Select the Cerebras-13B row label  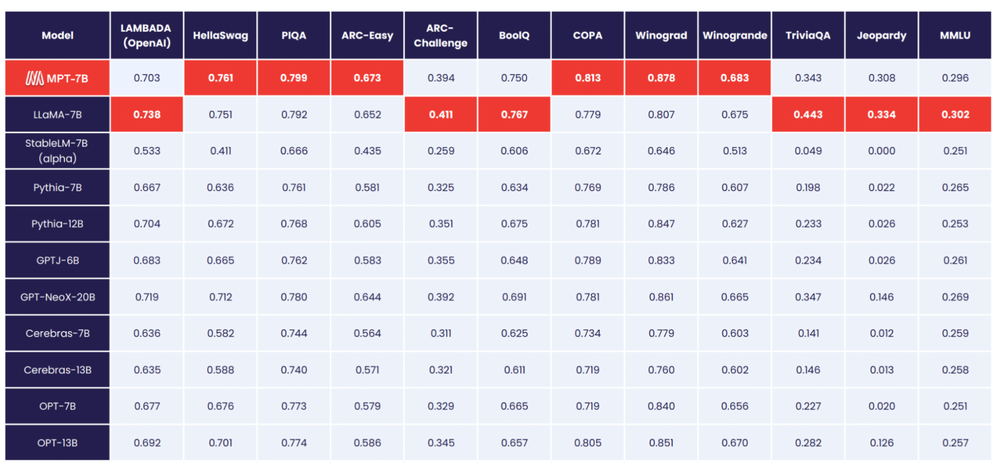pyautogui.click(x=57, y=370)
